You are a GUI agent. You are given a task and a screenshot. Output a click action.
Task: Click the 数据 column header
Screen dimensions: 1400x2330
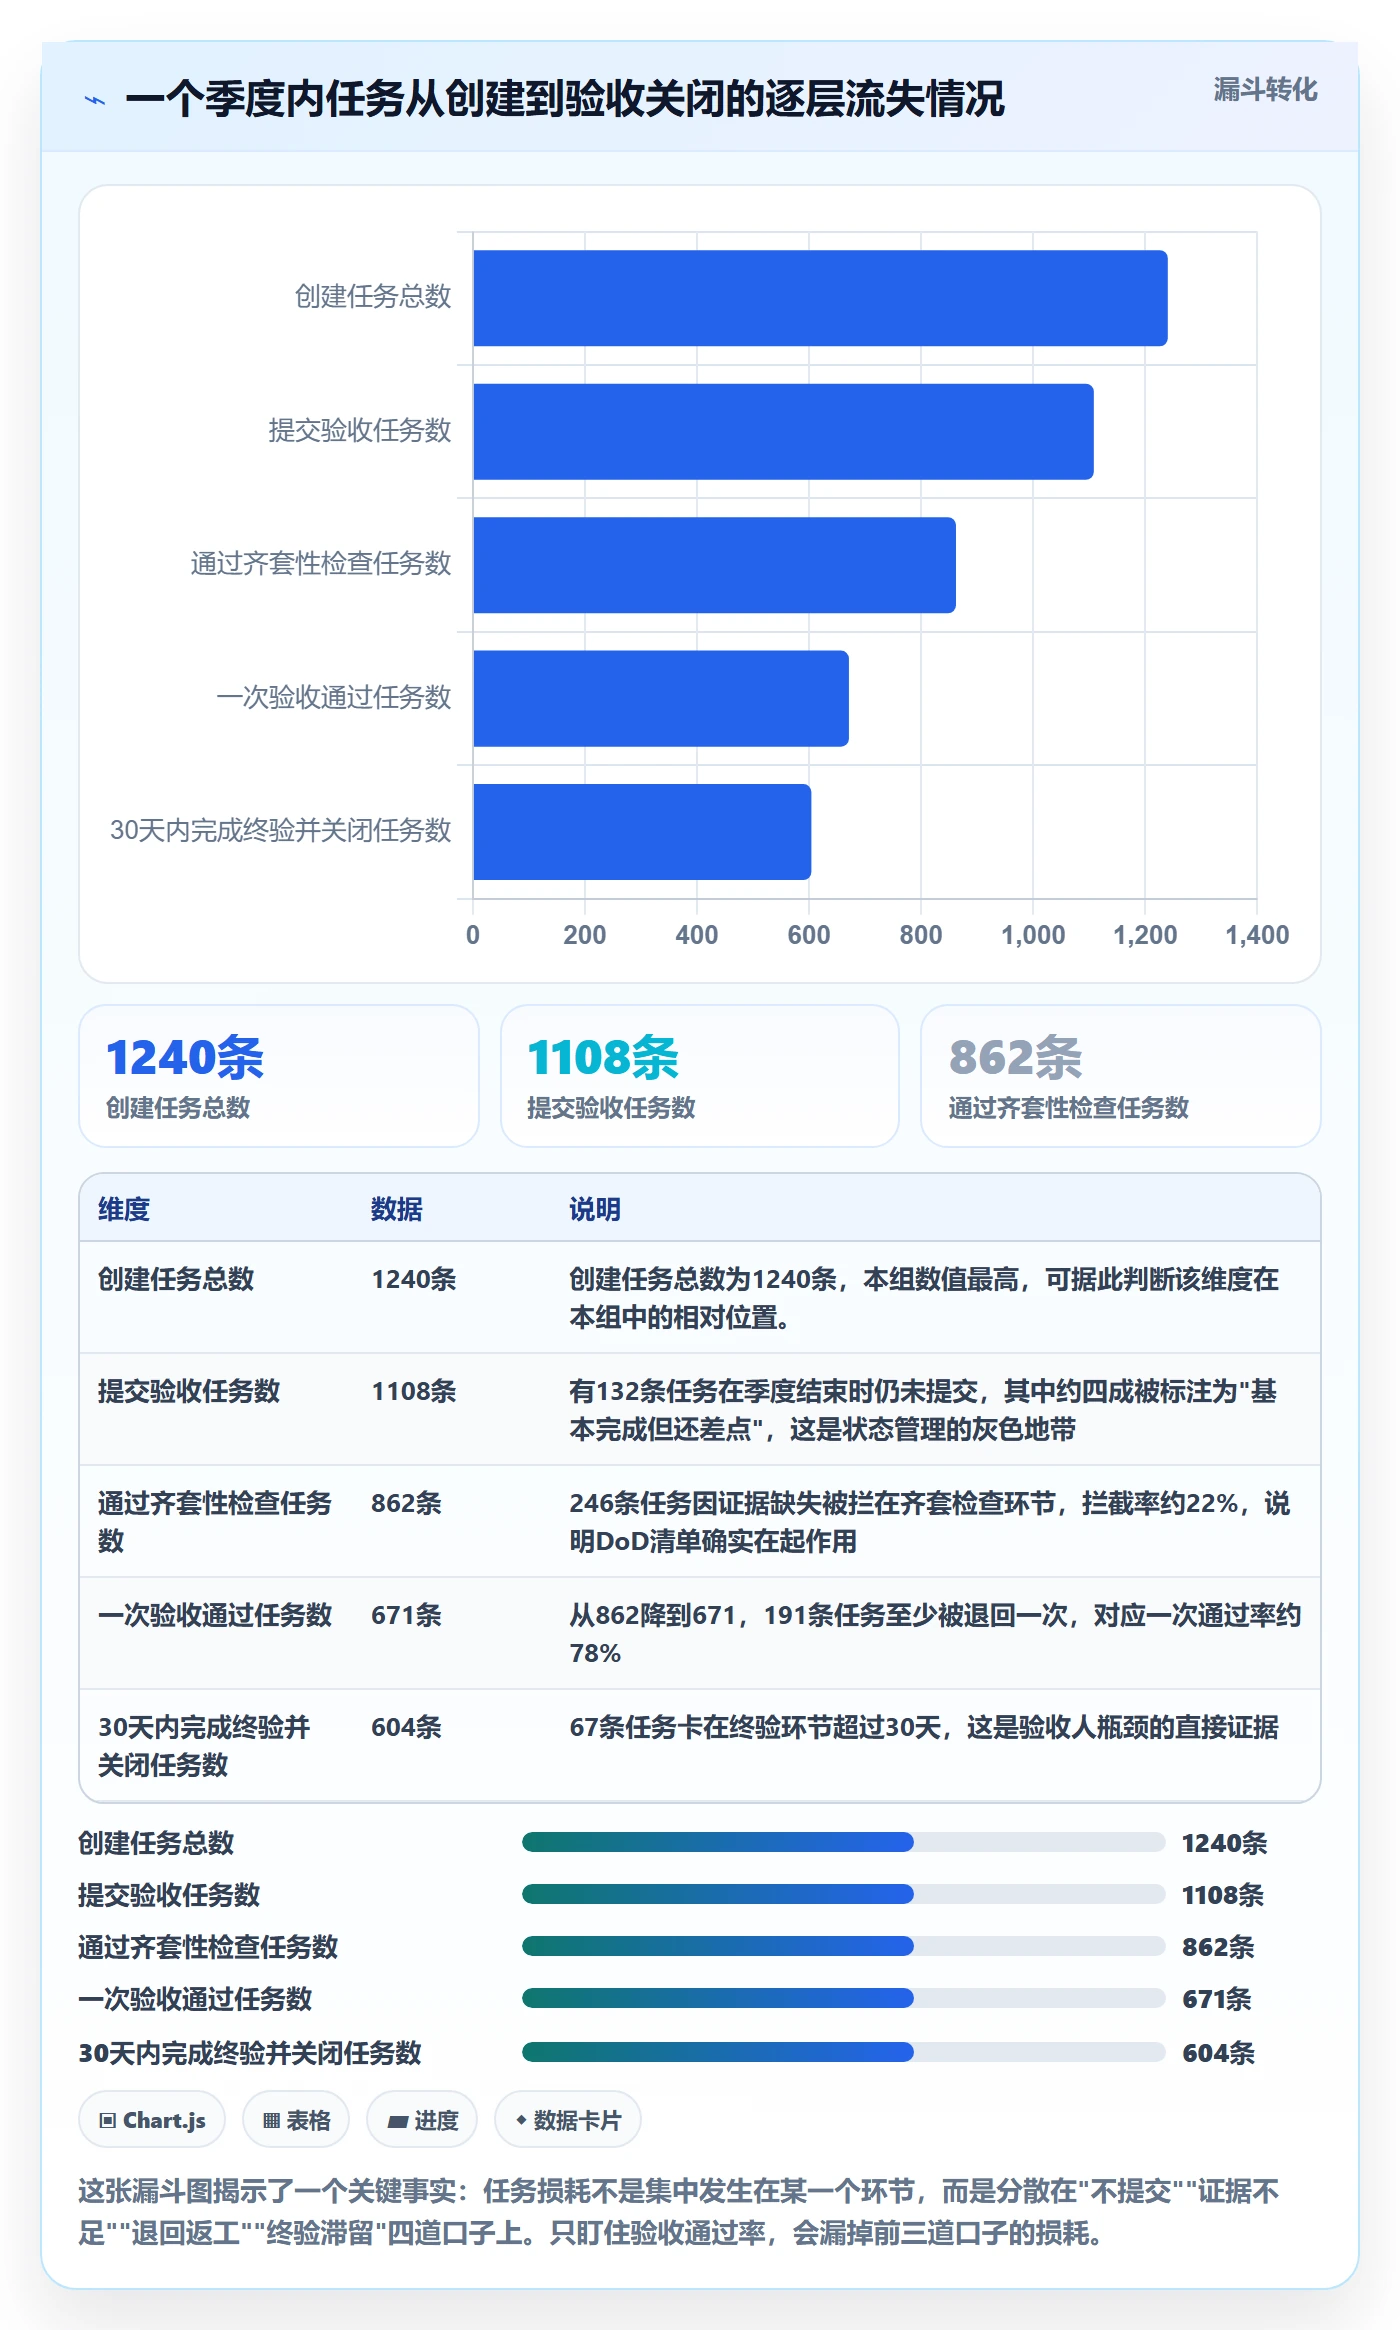pos(397,1209)
